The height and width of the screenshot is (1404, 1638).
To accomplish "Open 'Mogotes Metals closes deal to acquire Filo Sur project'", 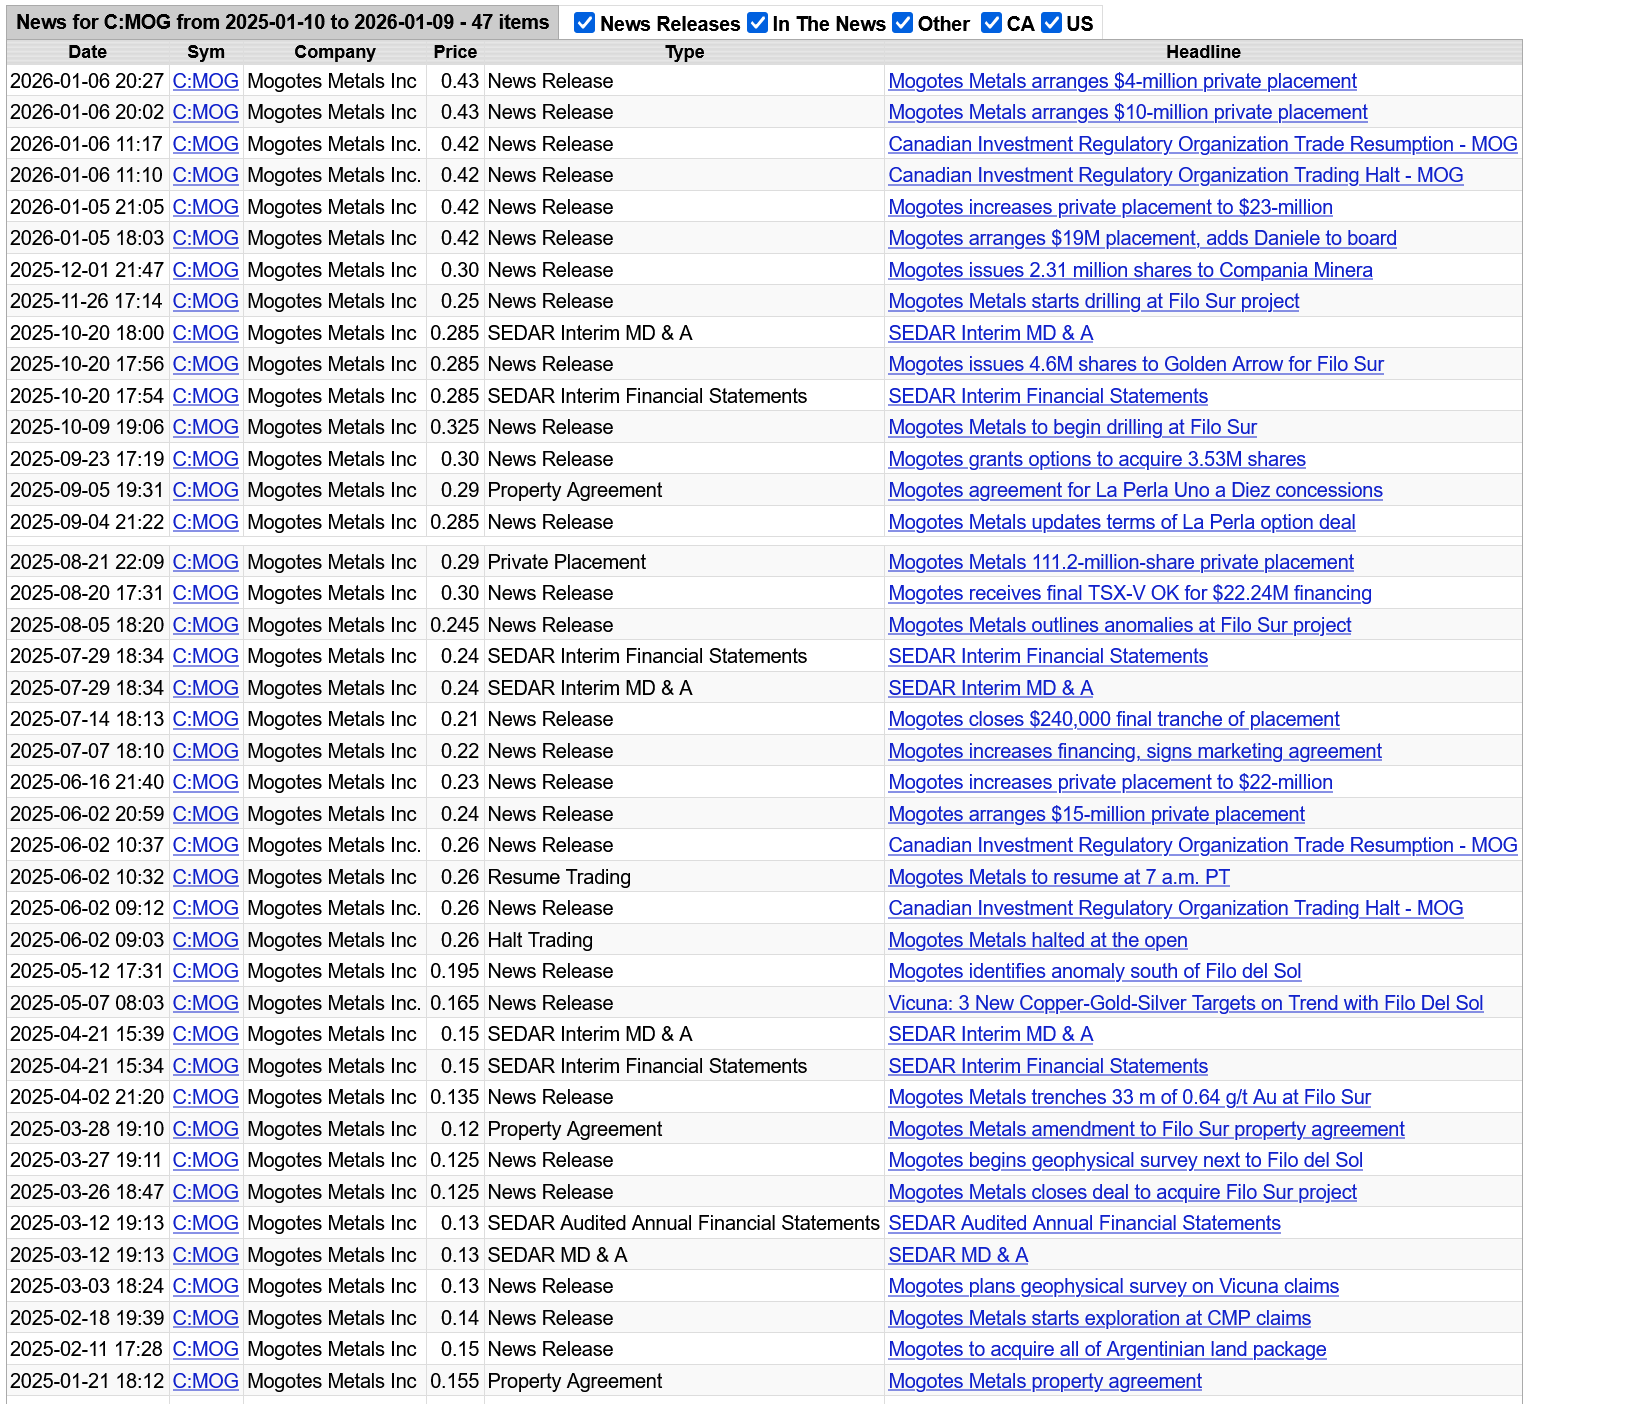I will point(1122,1192).
